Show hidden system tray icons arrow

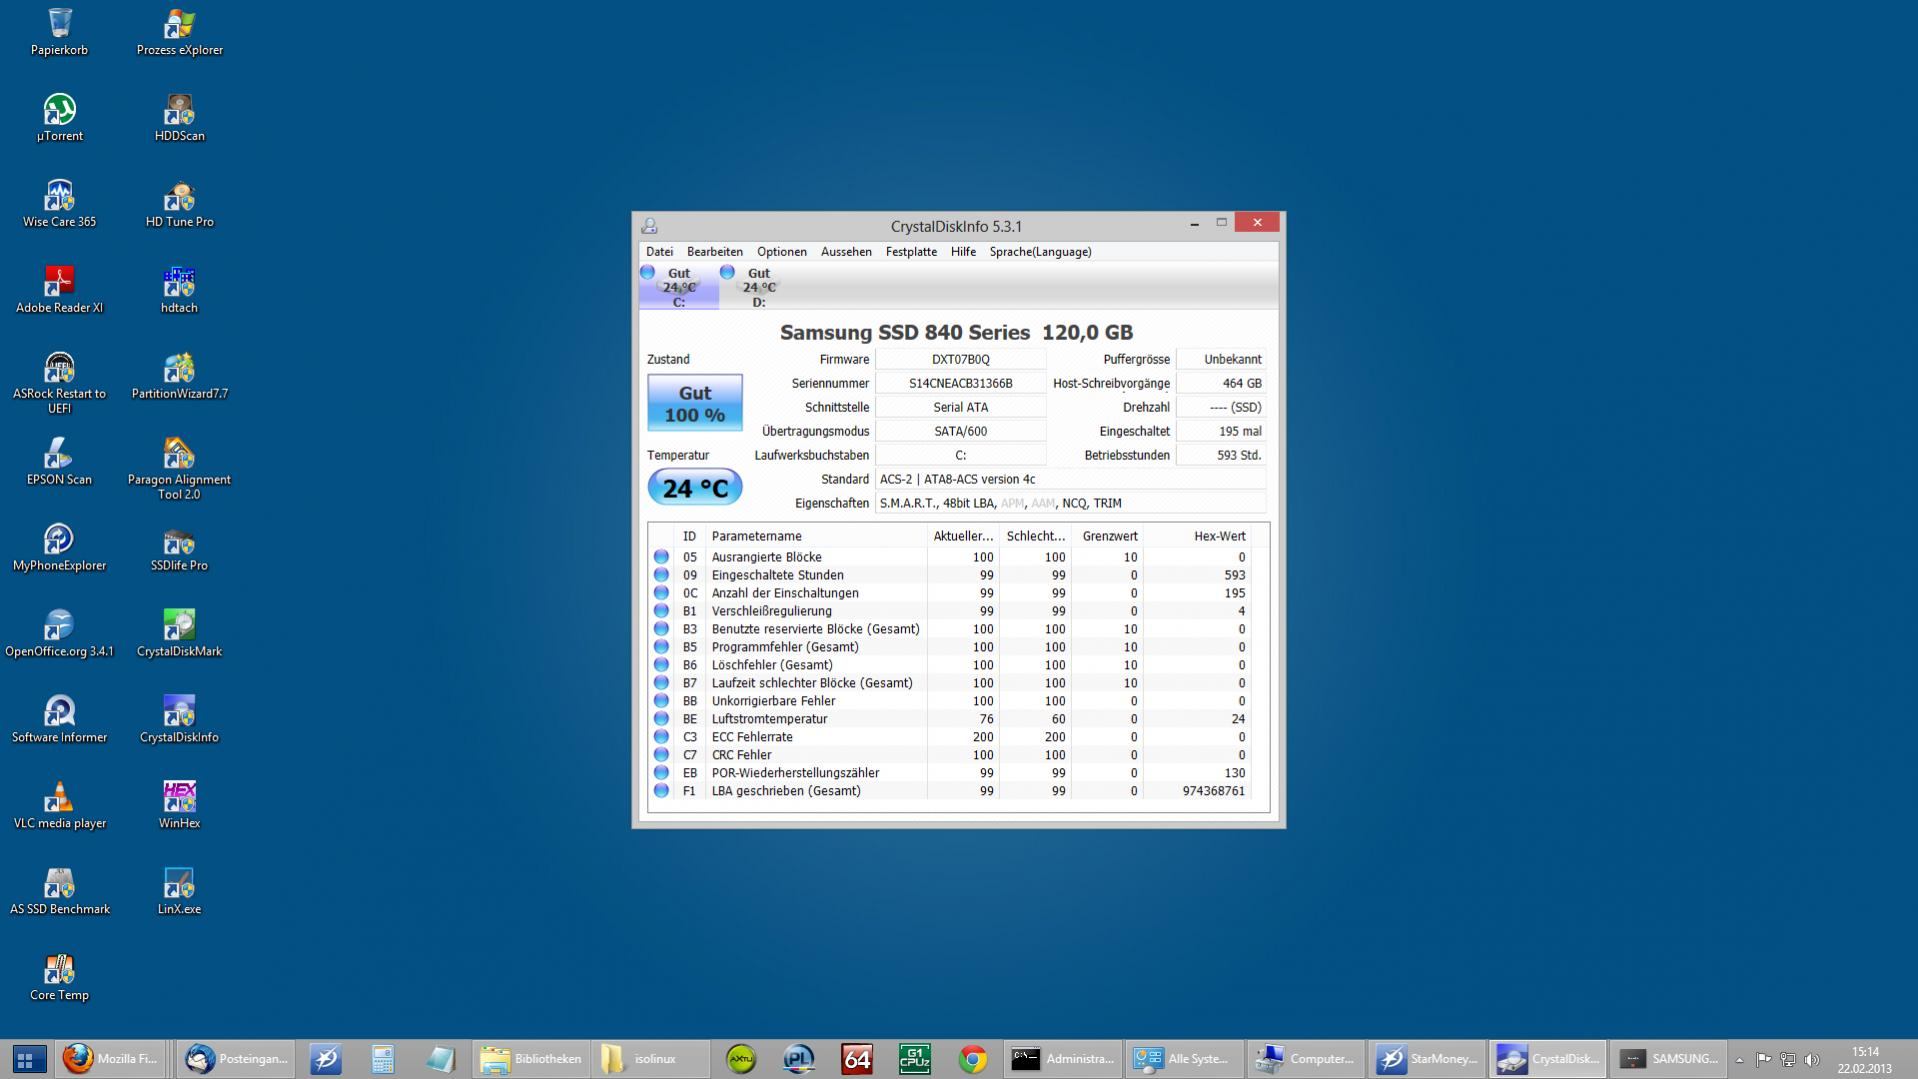coord(1739,1060)
